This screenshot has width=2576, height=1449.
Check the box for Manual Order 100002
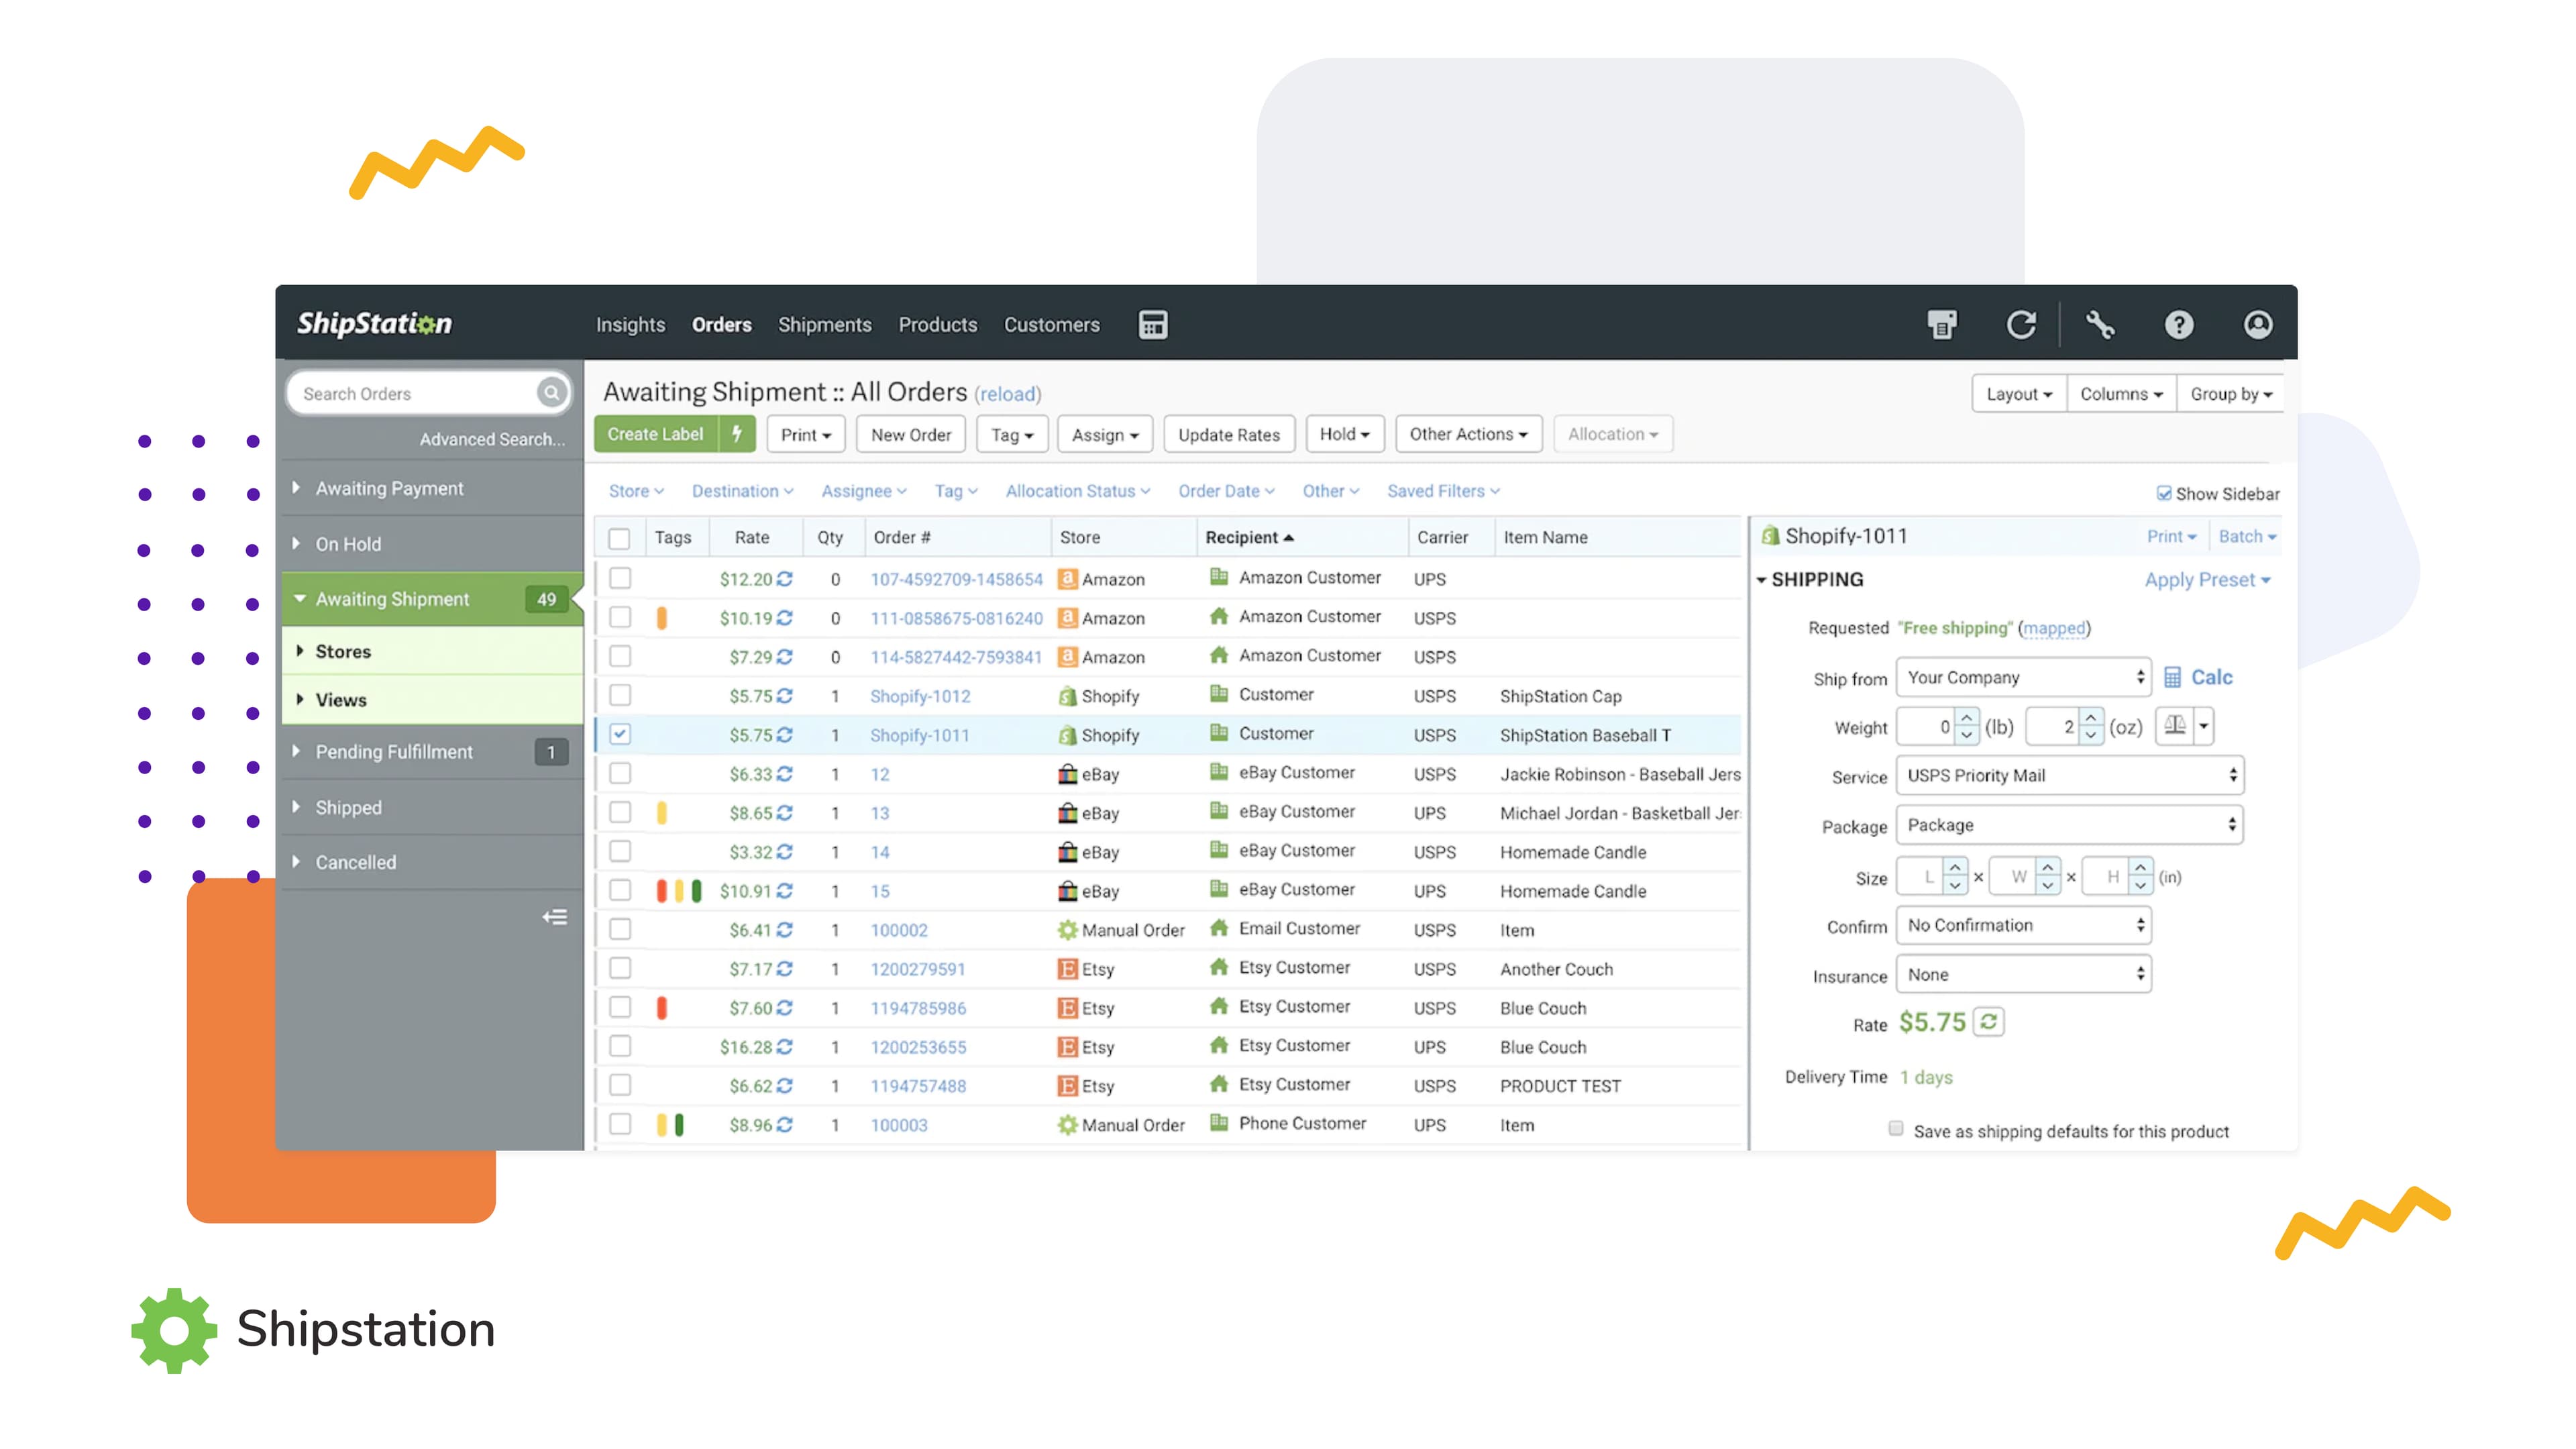click(620, 929)
